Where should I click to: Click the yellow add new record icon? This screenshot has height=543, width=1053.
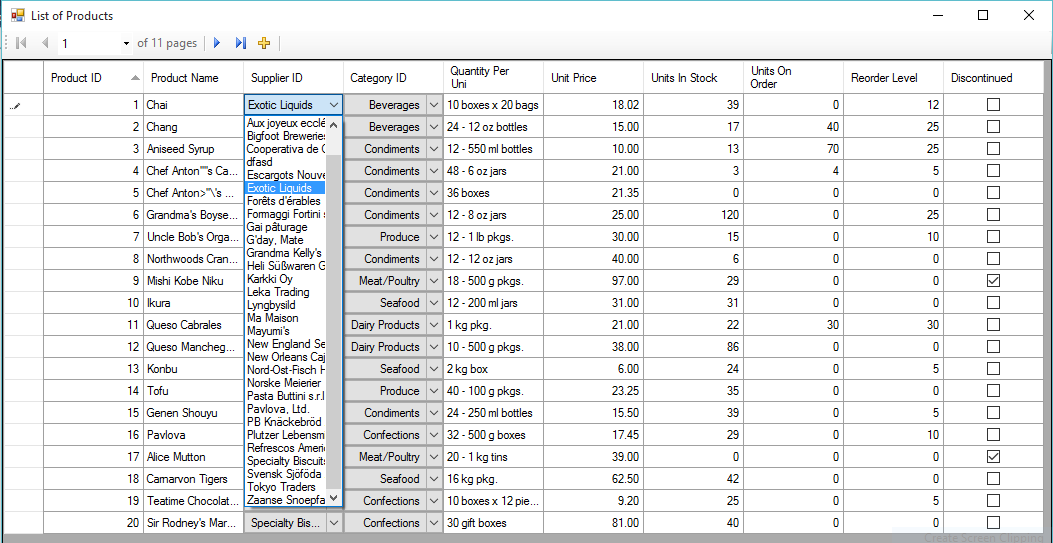point(264,43)
